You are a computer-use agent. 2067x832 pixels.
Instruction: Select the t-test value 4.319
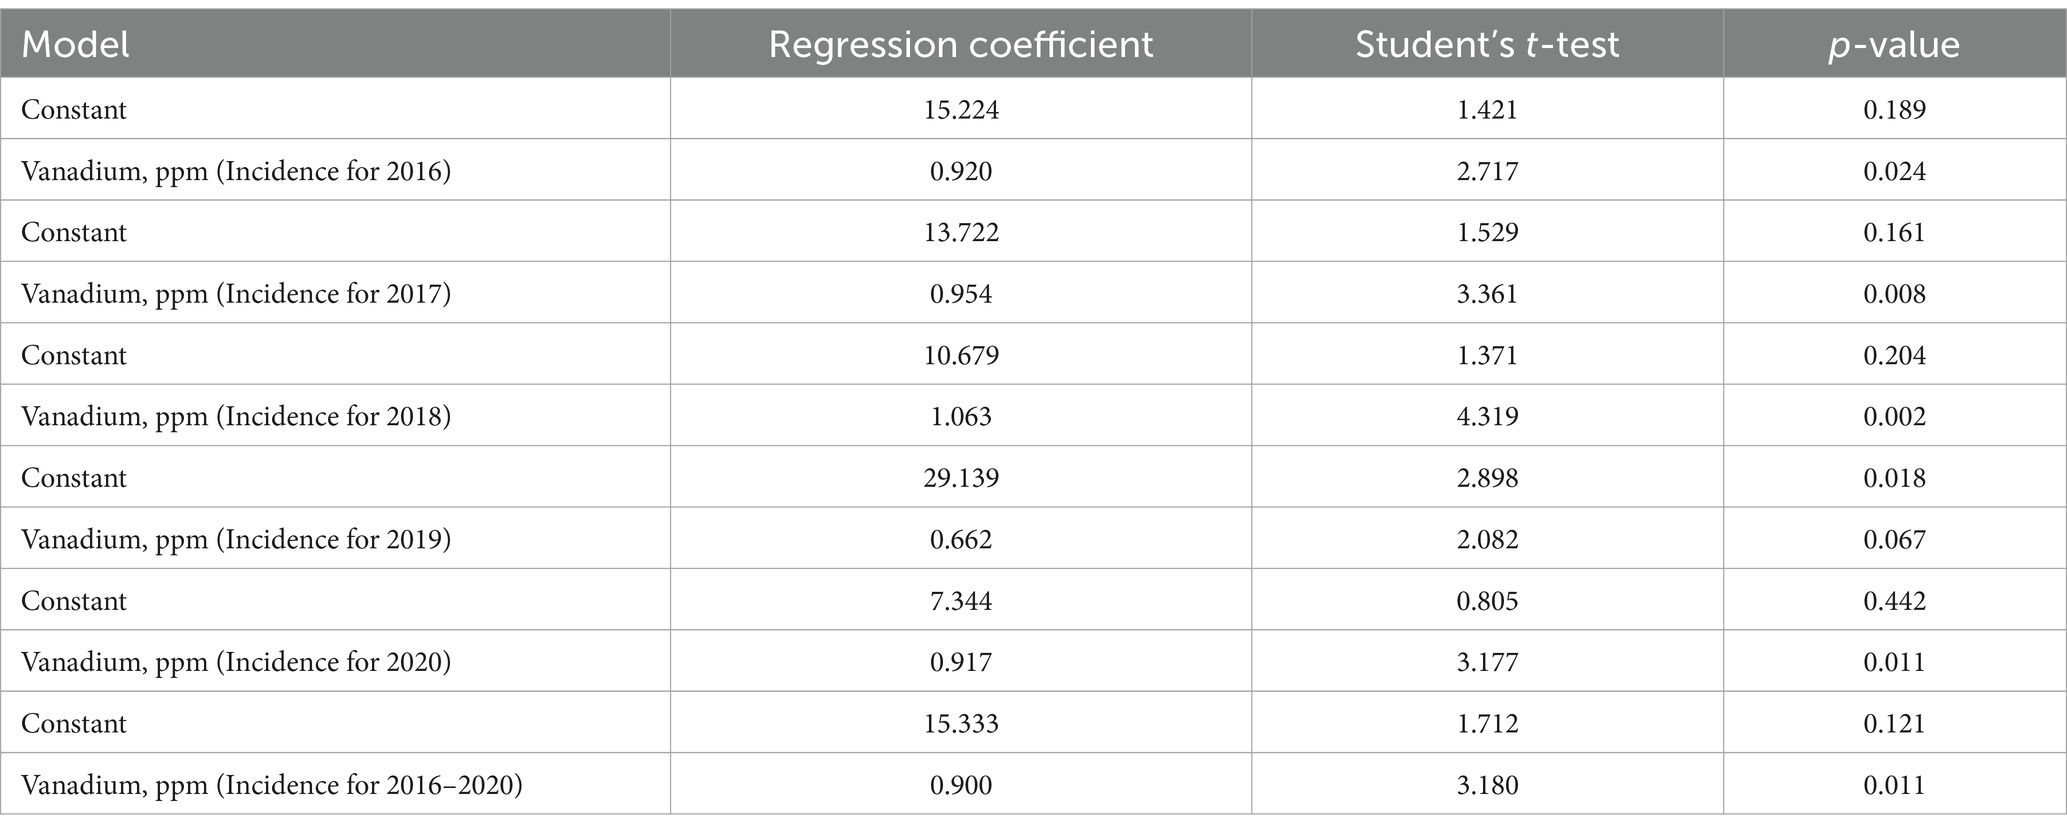tap(1487, 416)
